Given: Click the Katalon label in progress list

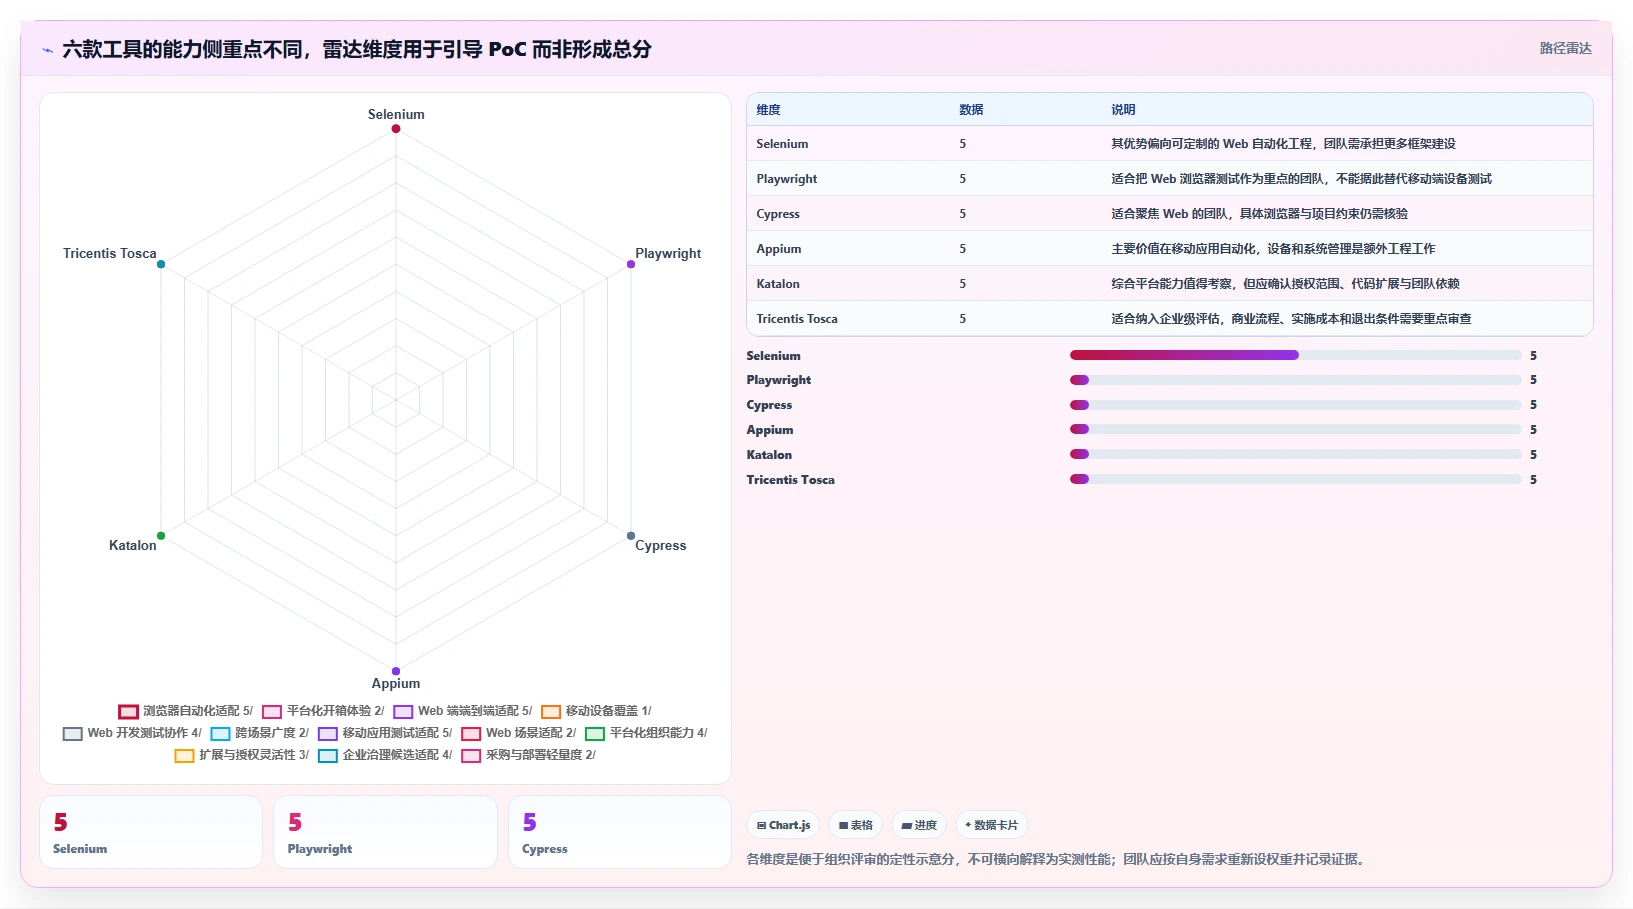Looking at the screenshot, I should click(x=769, y=455).
